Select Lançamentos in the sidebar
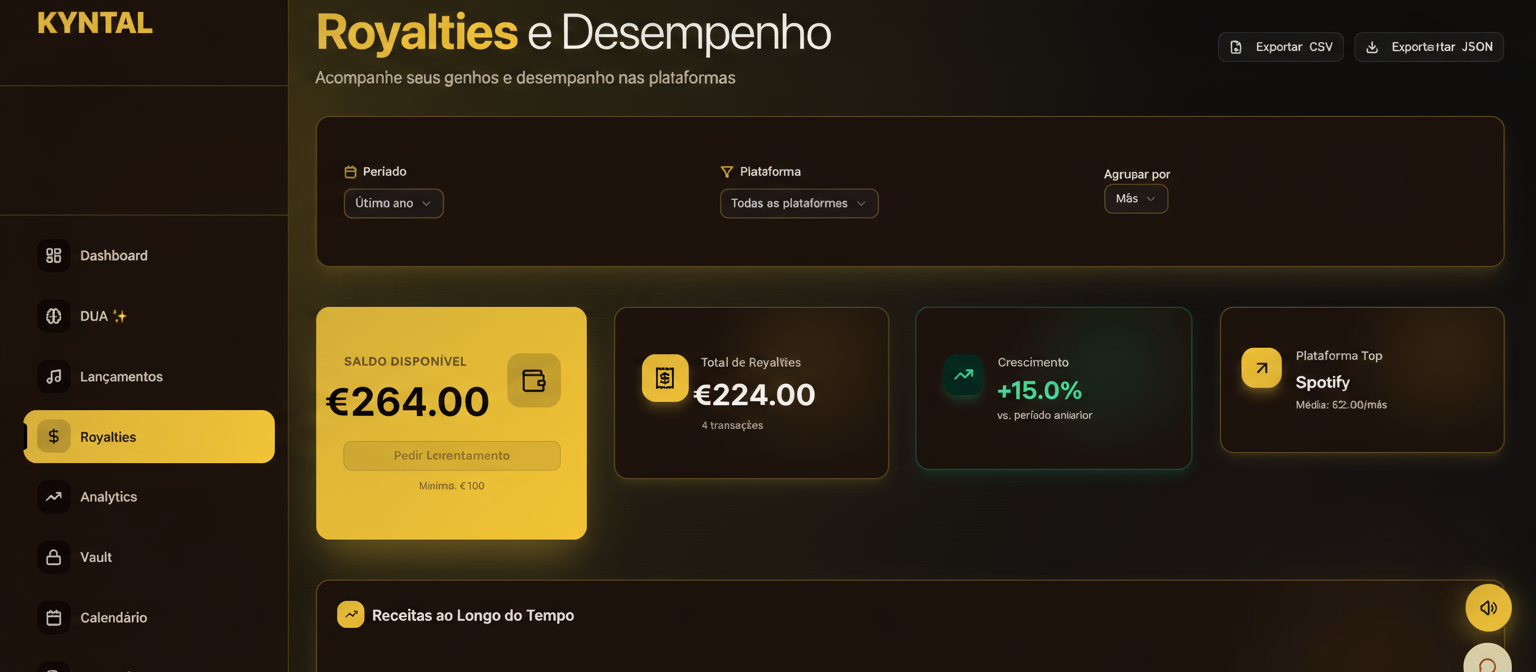 click(121, 377)
